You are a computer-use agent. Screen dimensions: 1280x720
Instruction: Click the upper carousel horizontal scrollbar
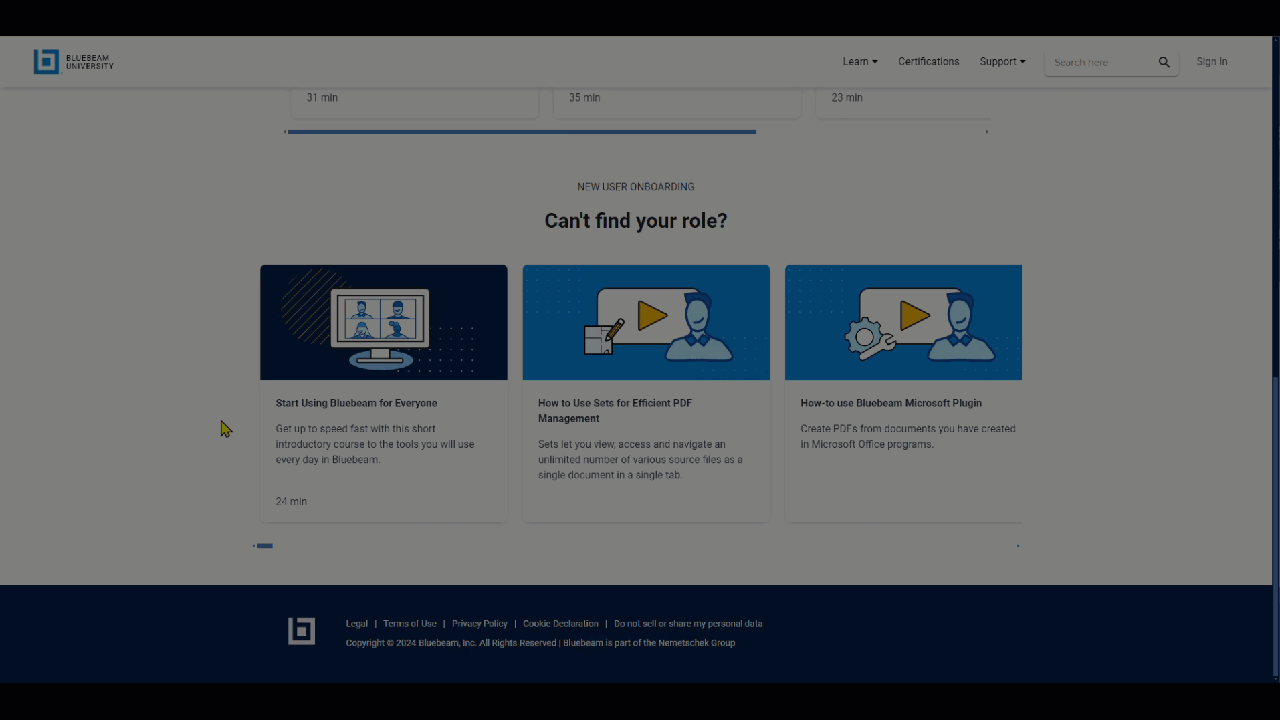(521, 132)
